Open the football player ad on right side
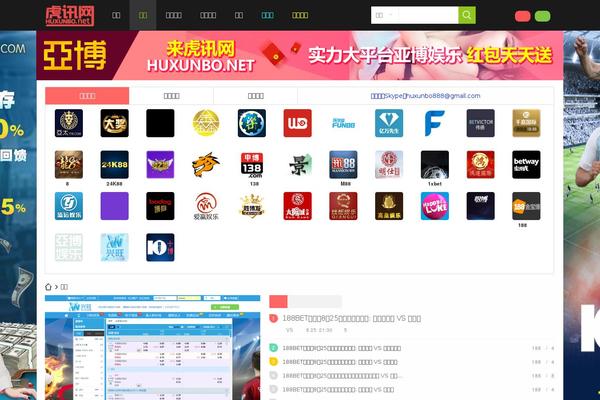 (582, 215)
